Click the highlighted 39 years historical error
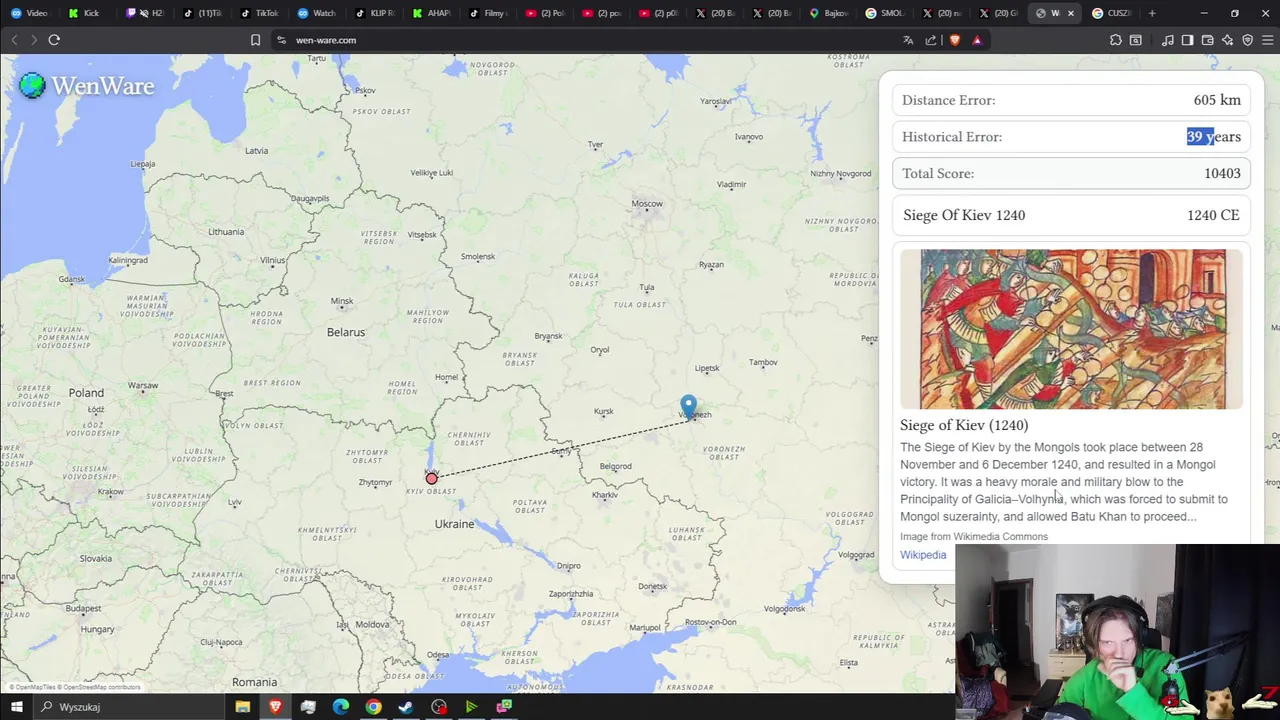Screen dimensions: 1280x720 (1214, 137)
